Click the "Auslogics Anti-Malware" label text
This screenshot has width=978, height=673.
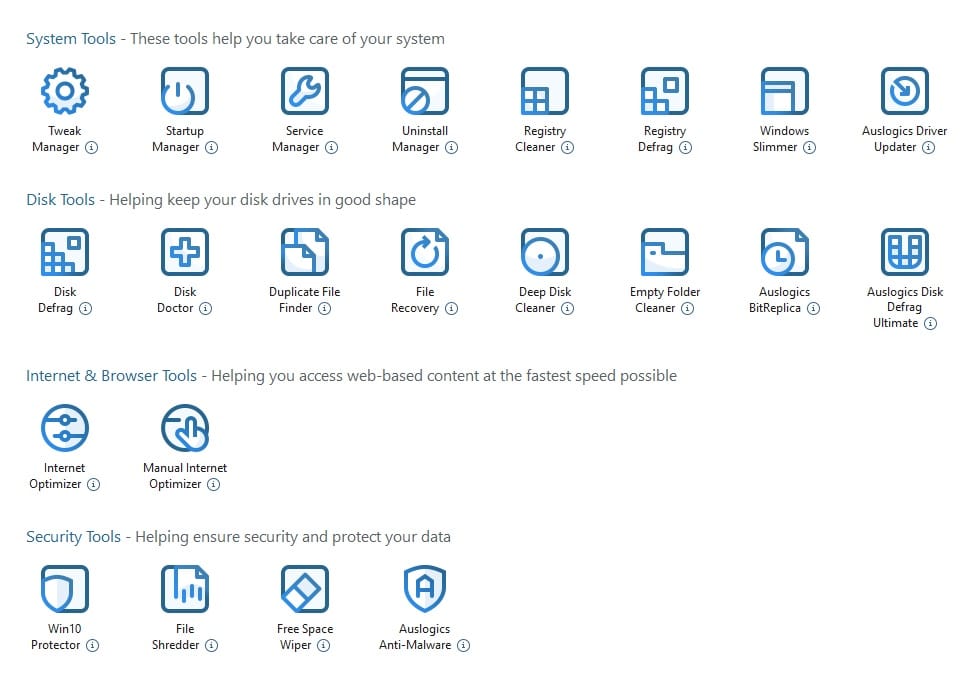point(416,637)
